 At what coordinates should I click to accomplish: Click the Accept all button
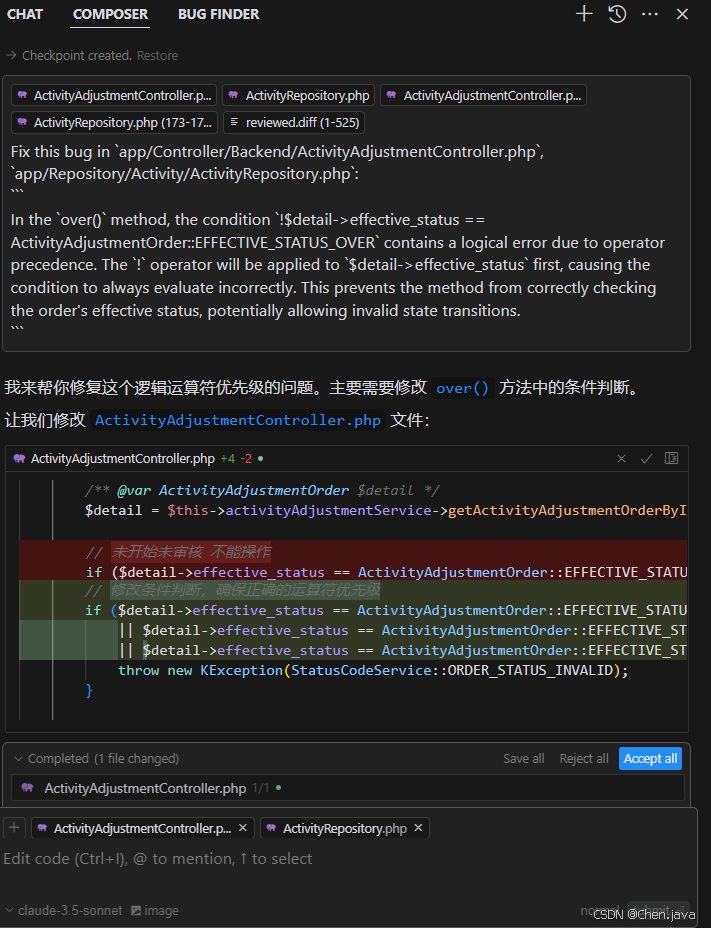coord(650,759)
